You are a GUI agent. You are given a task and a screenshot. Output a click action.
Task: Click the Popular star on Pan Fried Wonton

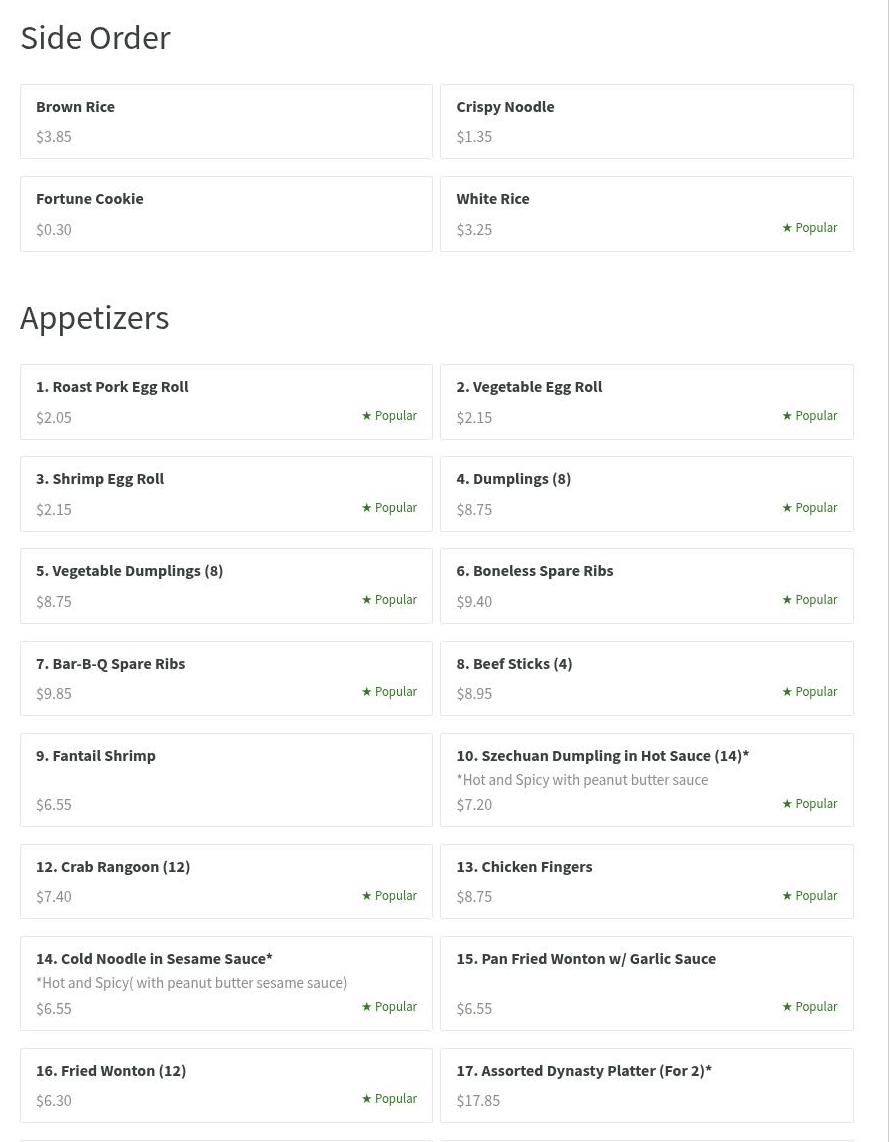787,1007
